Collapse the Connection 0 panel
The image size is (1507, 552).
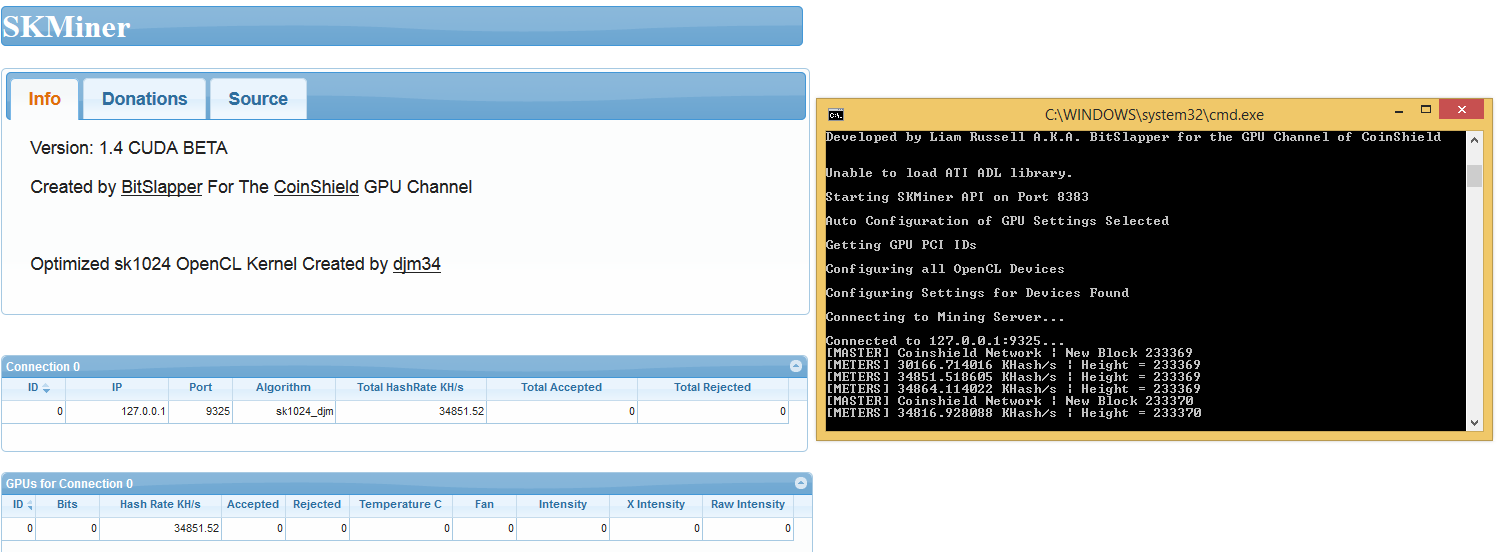[796, 366]
